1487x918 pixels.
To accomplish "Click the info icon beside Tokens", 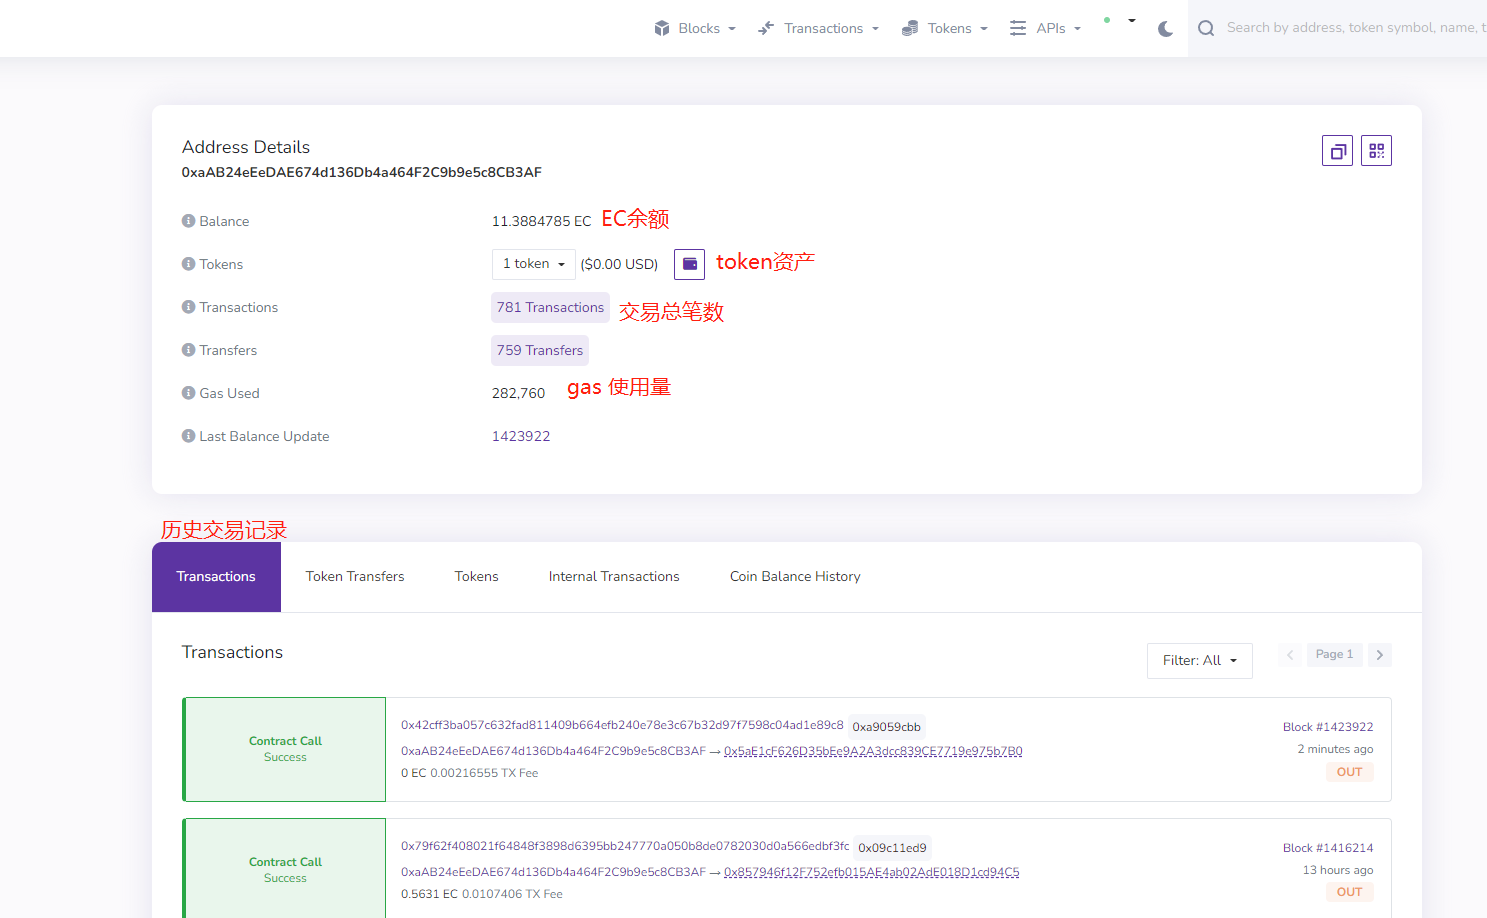I will point(188,264).
